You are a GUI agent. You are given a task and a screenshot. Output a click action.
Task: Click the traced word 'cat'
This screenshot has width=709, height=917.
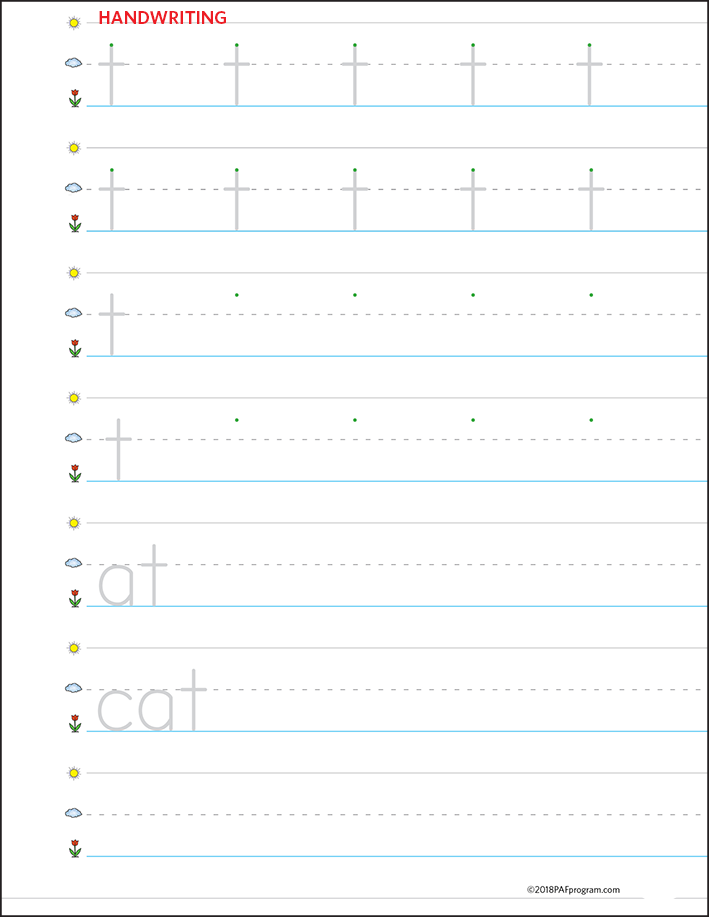[152, 701]
